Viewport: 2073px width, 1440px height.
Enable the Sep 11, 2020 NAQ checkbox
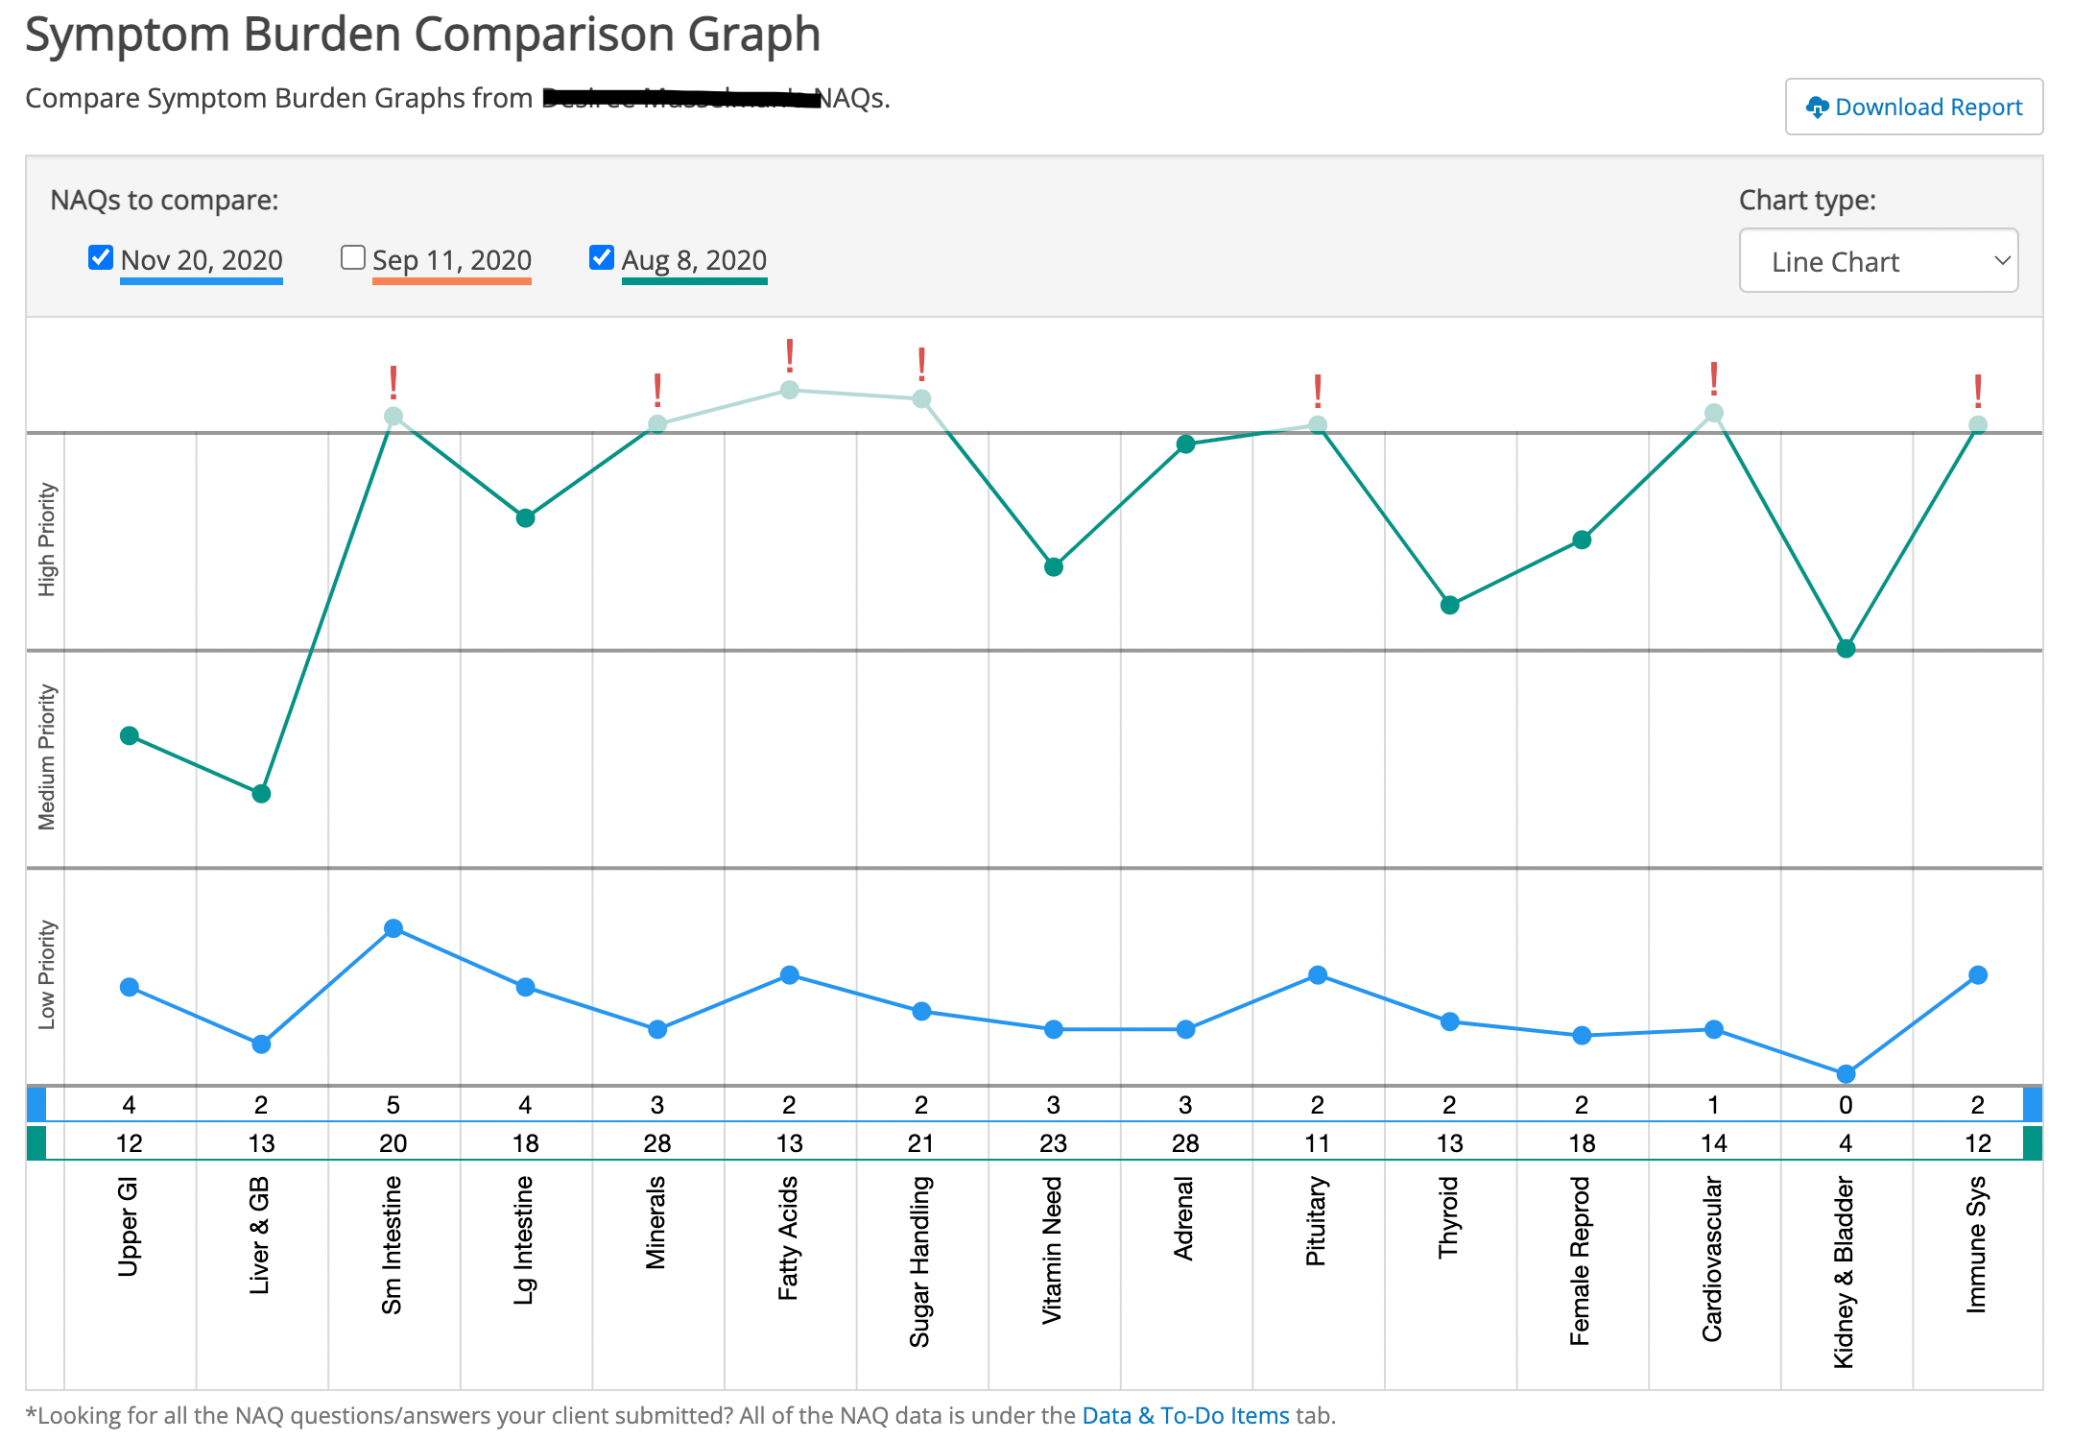[x=352, y=258]
